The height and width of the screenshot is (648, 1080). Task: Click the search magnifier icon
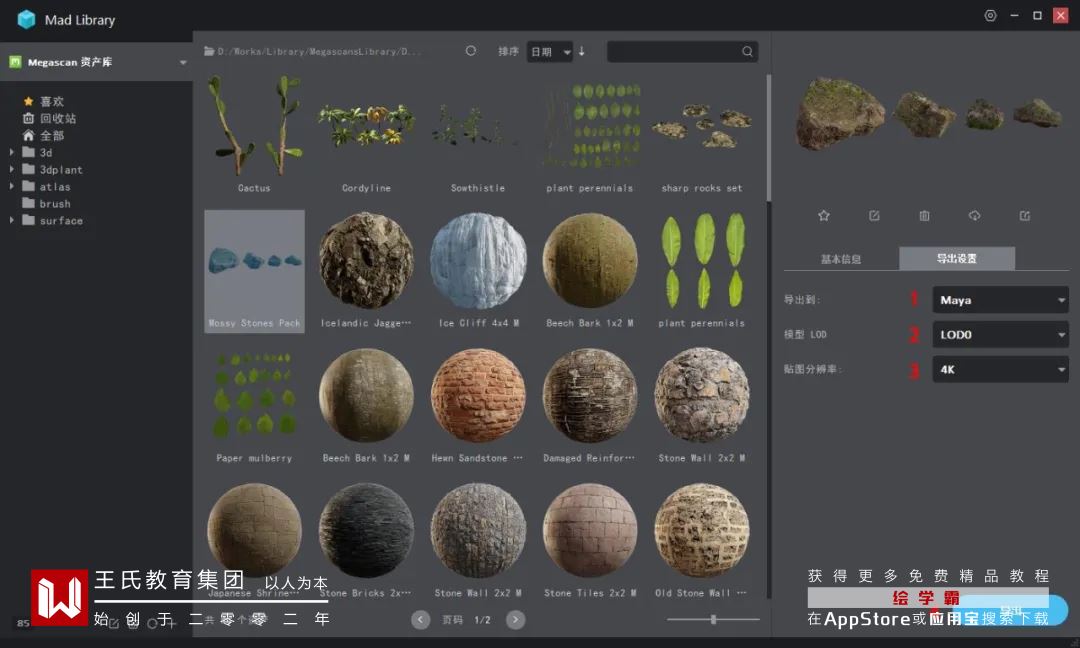click(747, 52)
